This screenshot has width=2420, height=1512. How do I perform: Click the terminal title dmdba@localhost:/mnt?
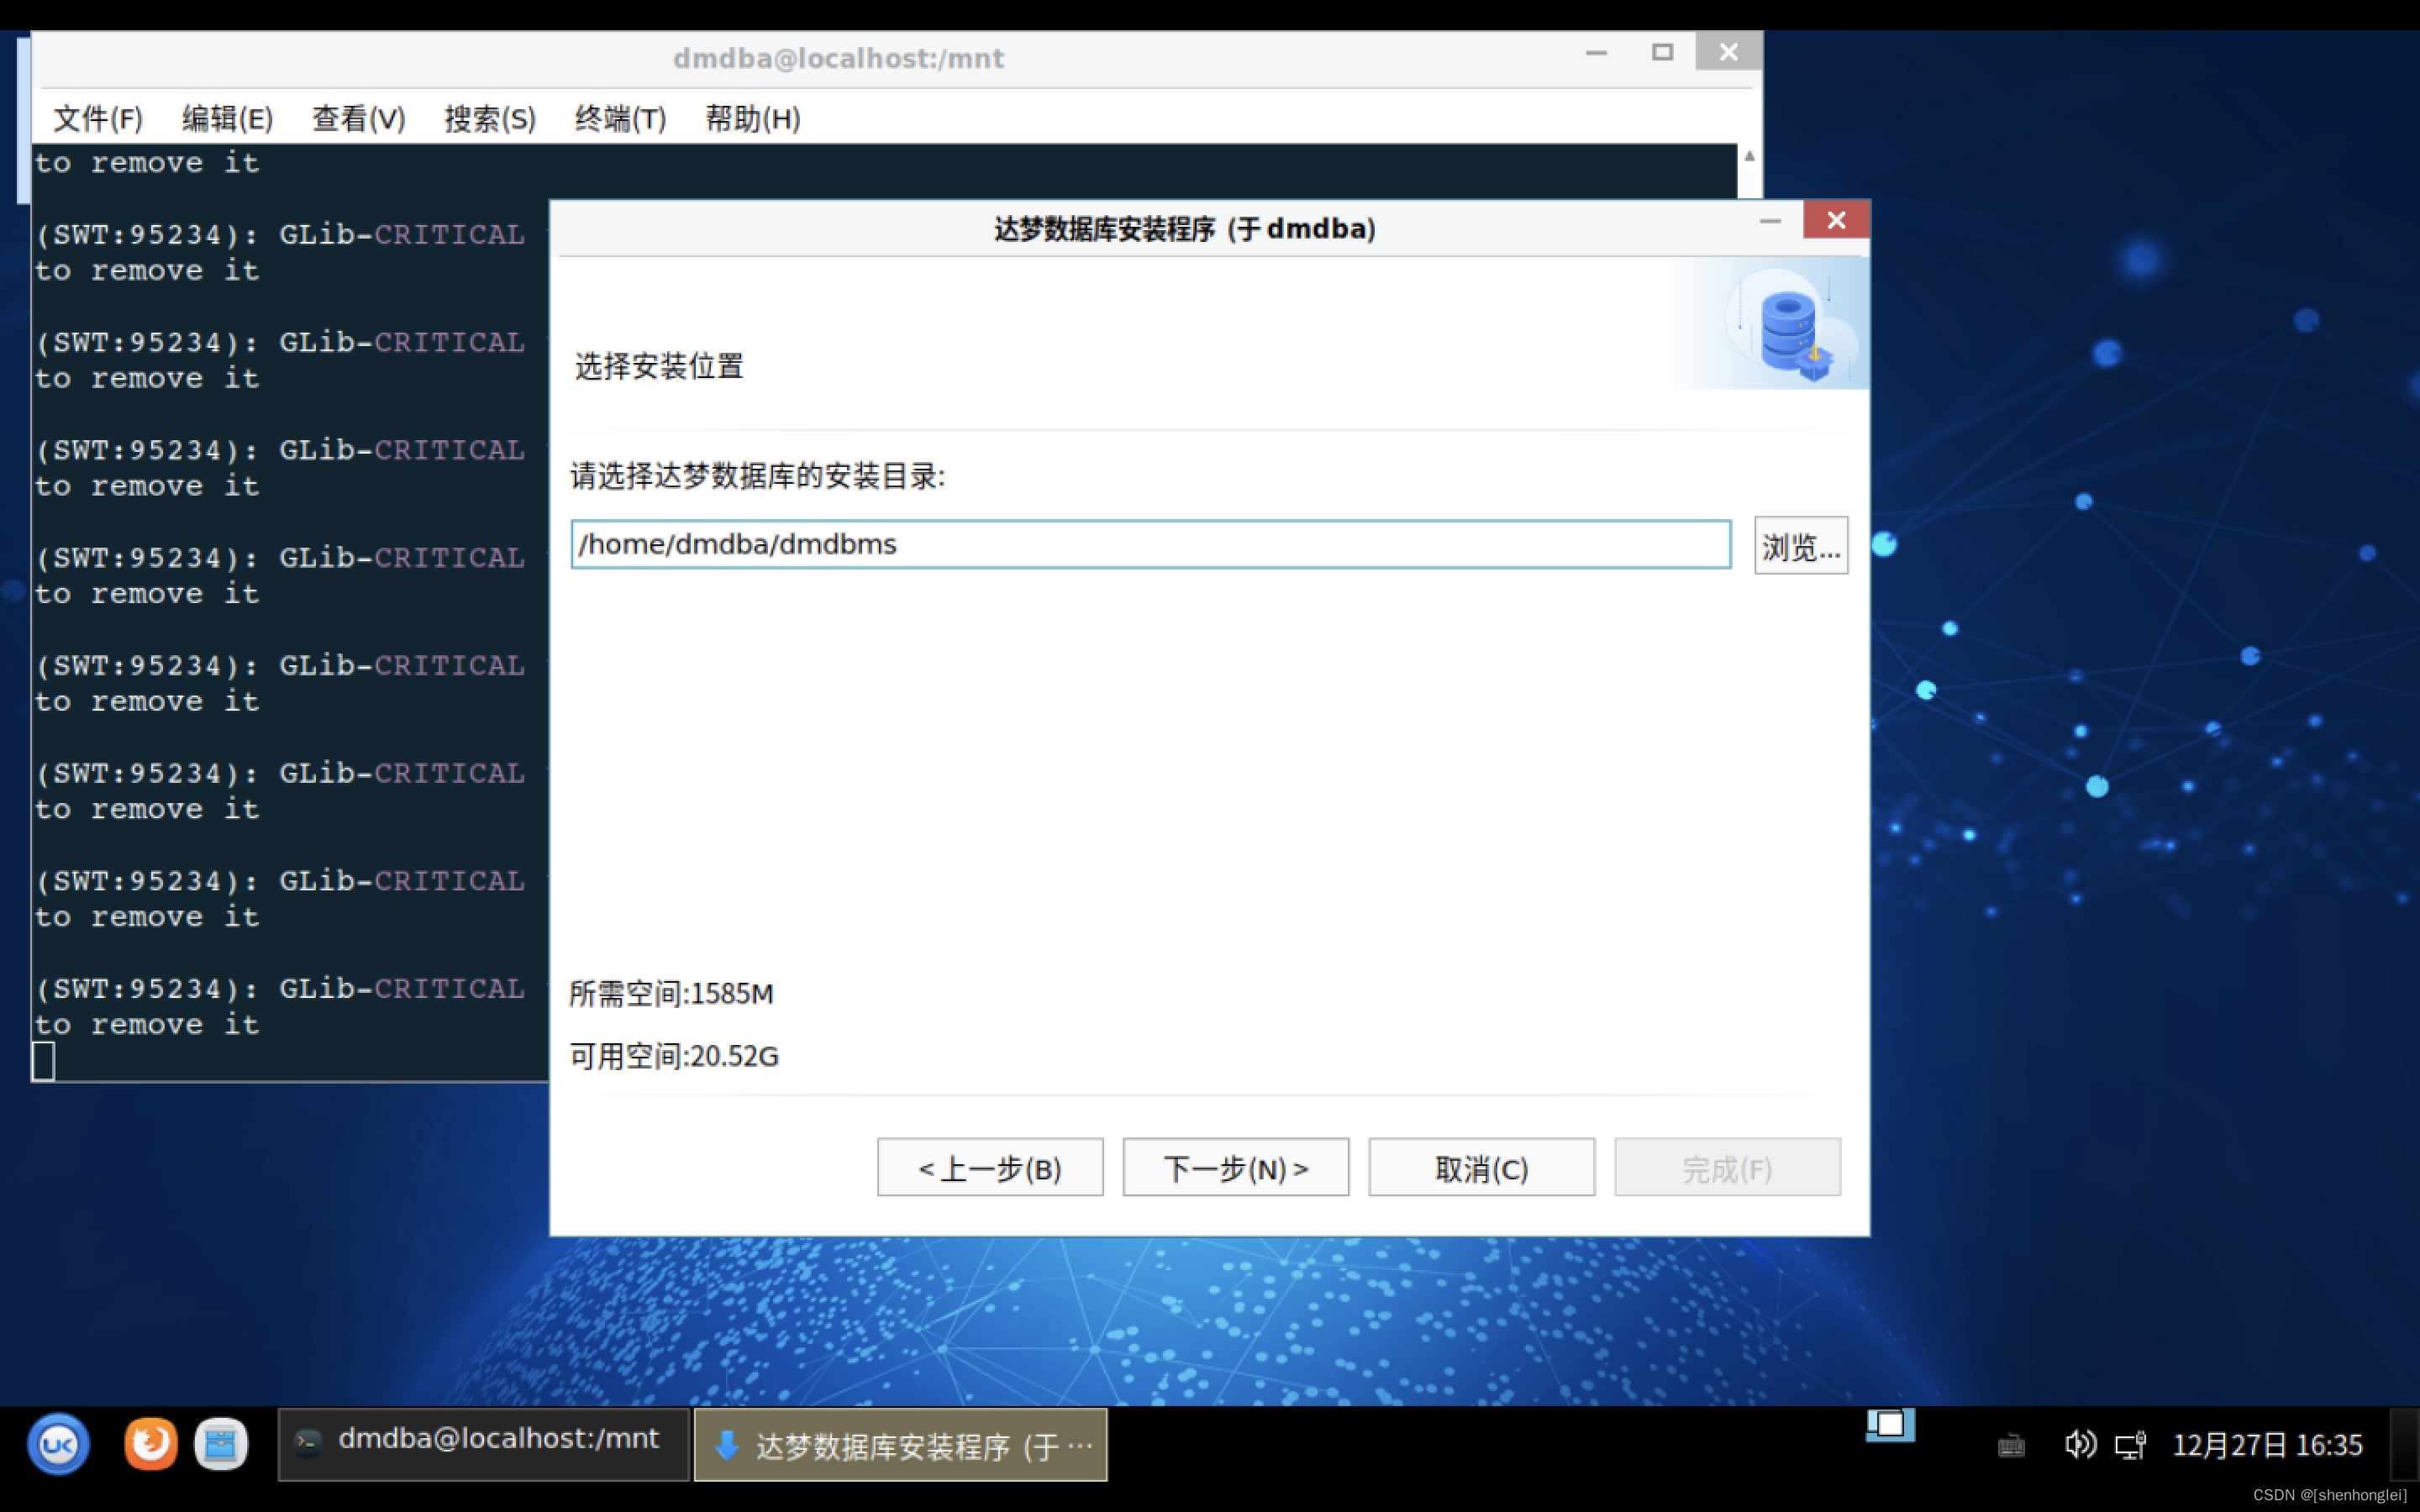[838, 58]
